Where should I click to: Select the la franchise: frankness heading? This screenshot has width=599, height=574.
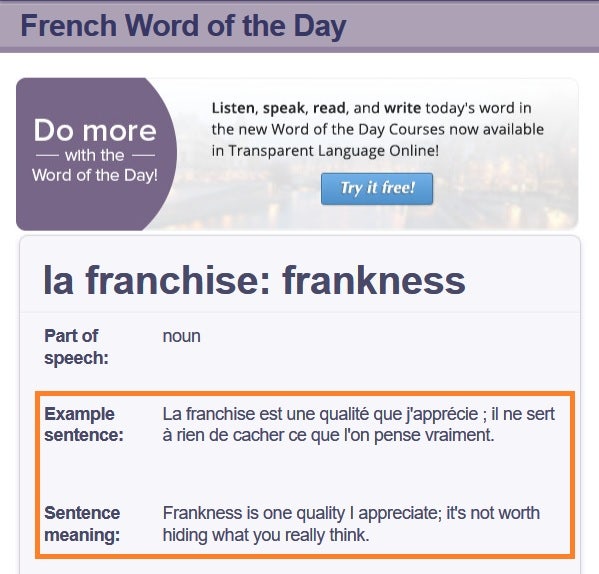tap(254, 281)
